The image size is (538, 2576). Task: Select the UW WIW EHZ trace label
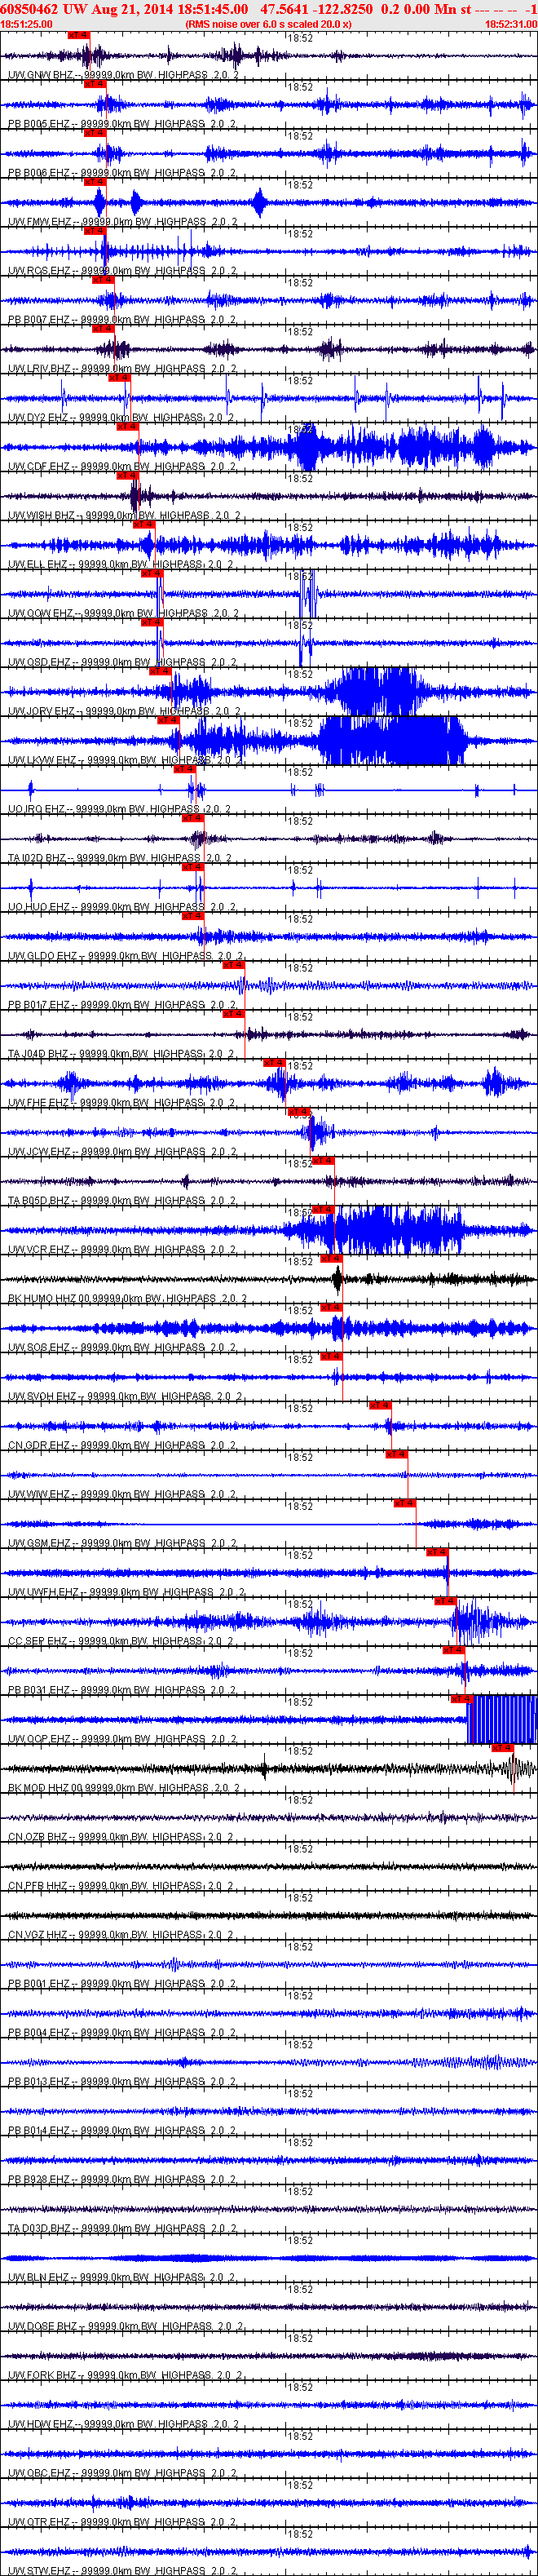point(123,1496)
